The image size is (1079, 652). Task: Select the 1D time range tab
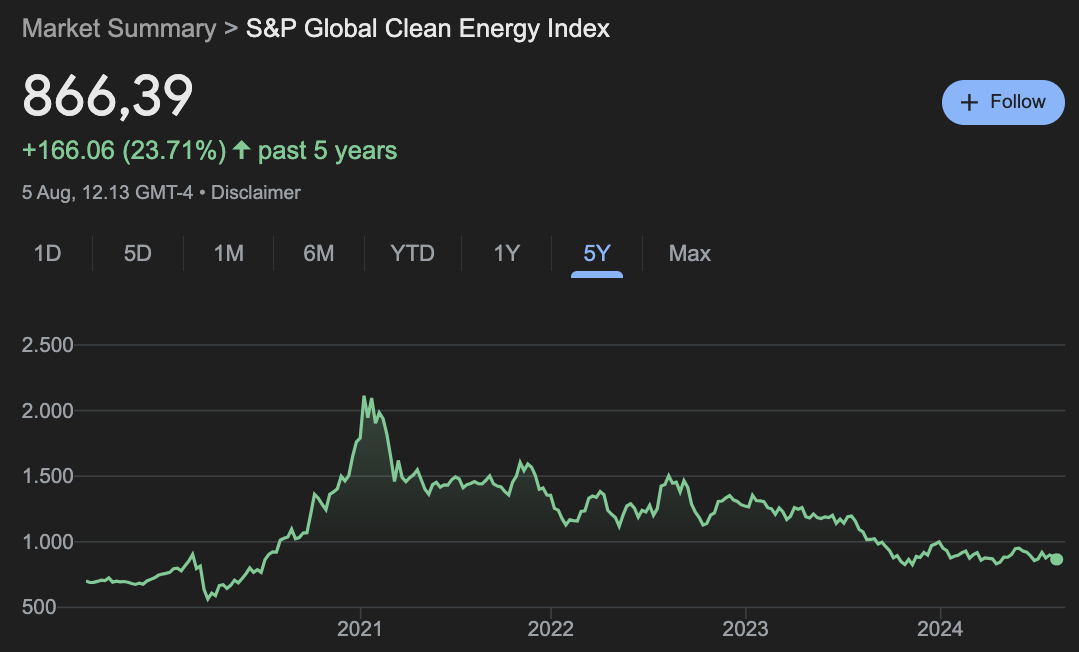coord(48,254)
